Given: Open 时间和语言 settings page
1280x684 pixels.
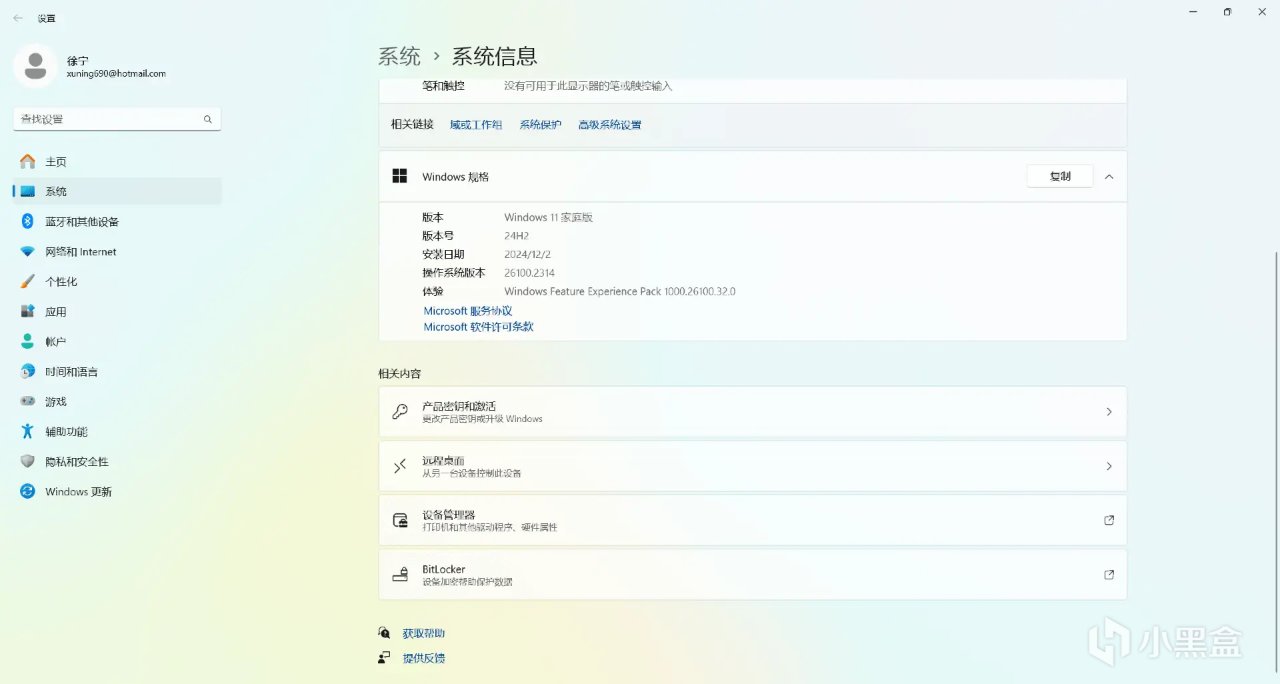Looking at the screenshot, I should [117, 371].
